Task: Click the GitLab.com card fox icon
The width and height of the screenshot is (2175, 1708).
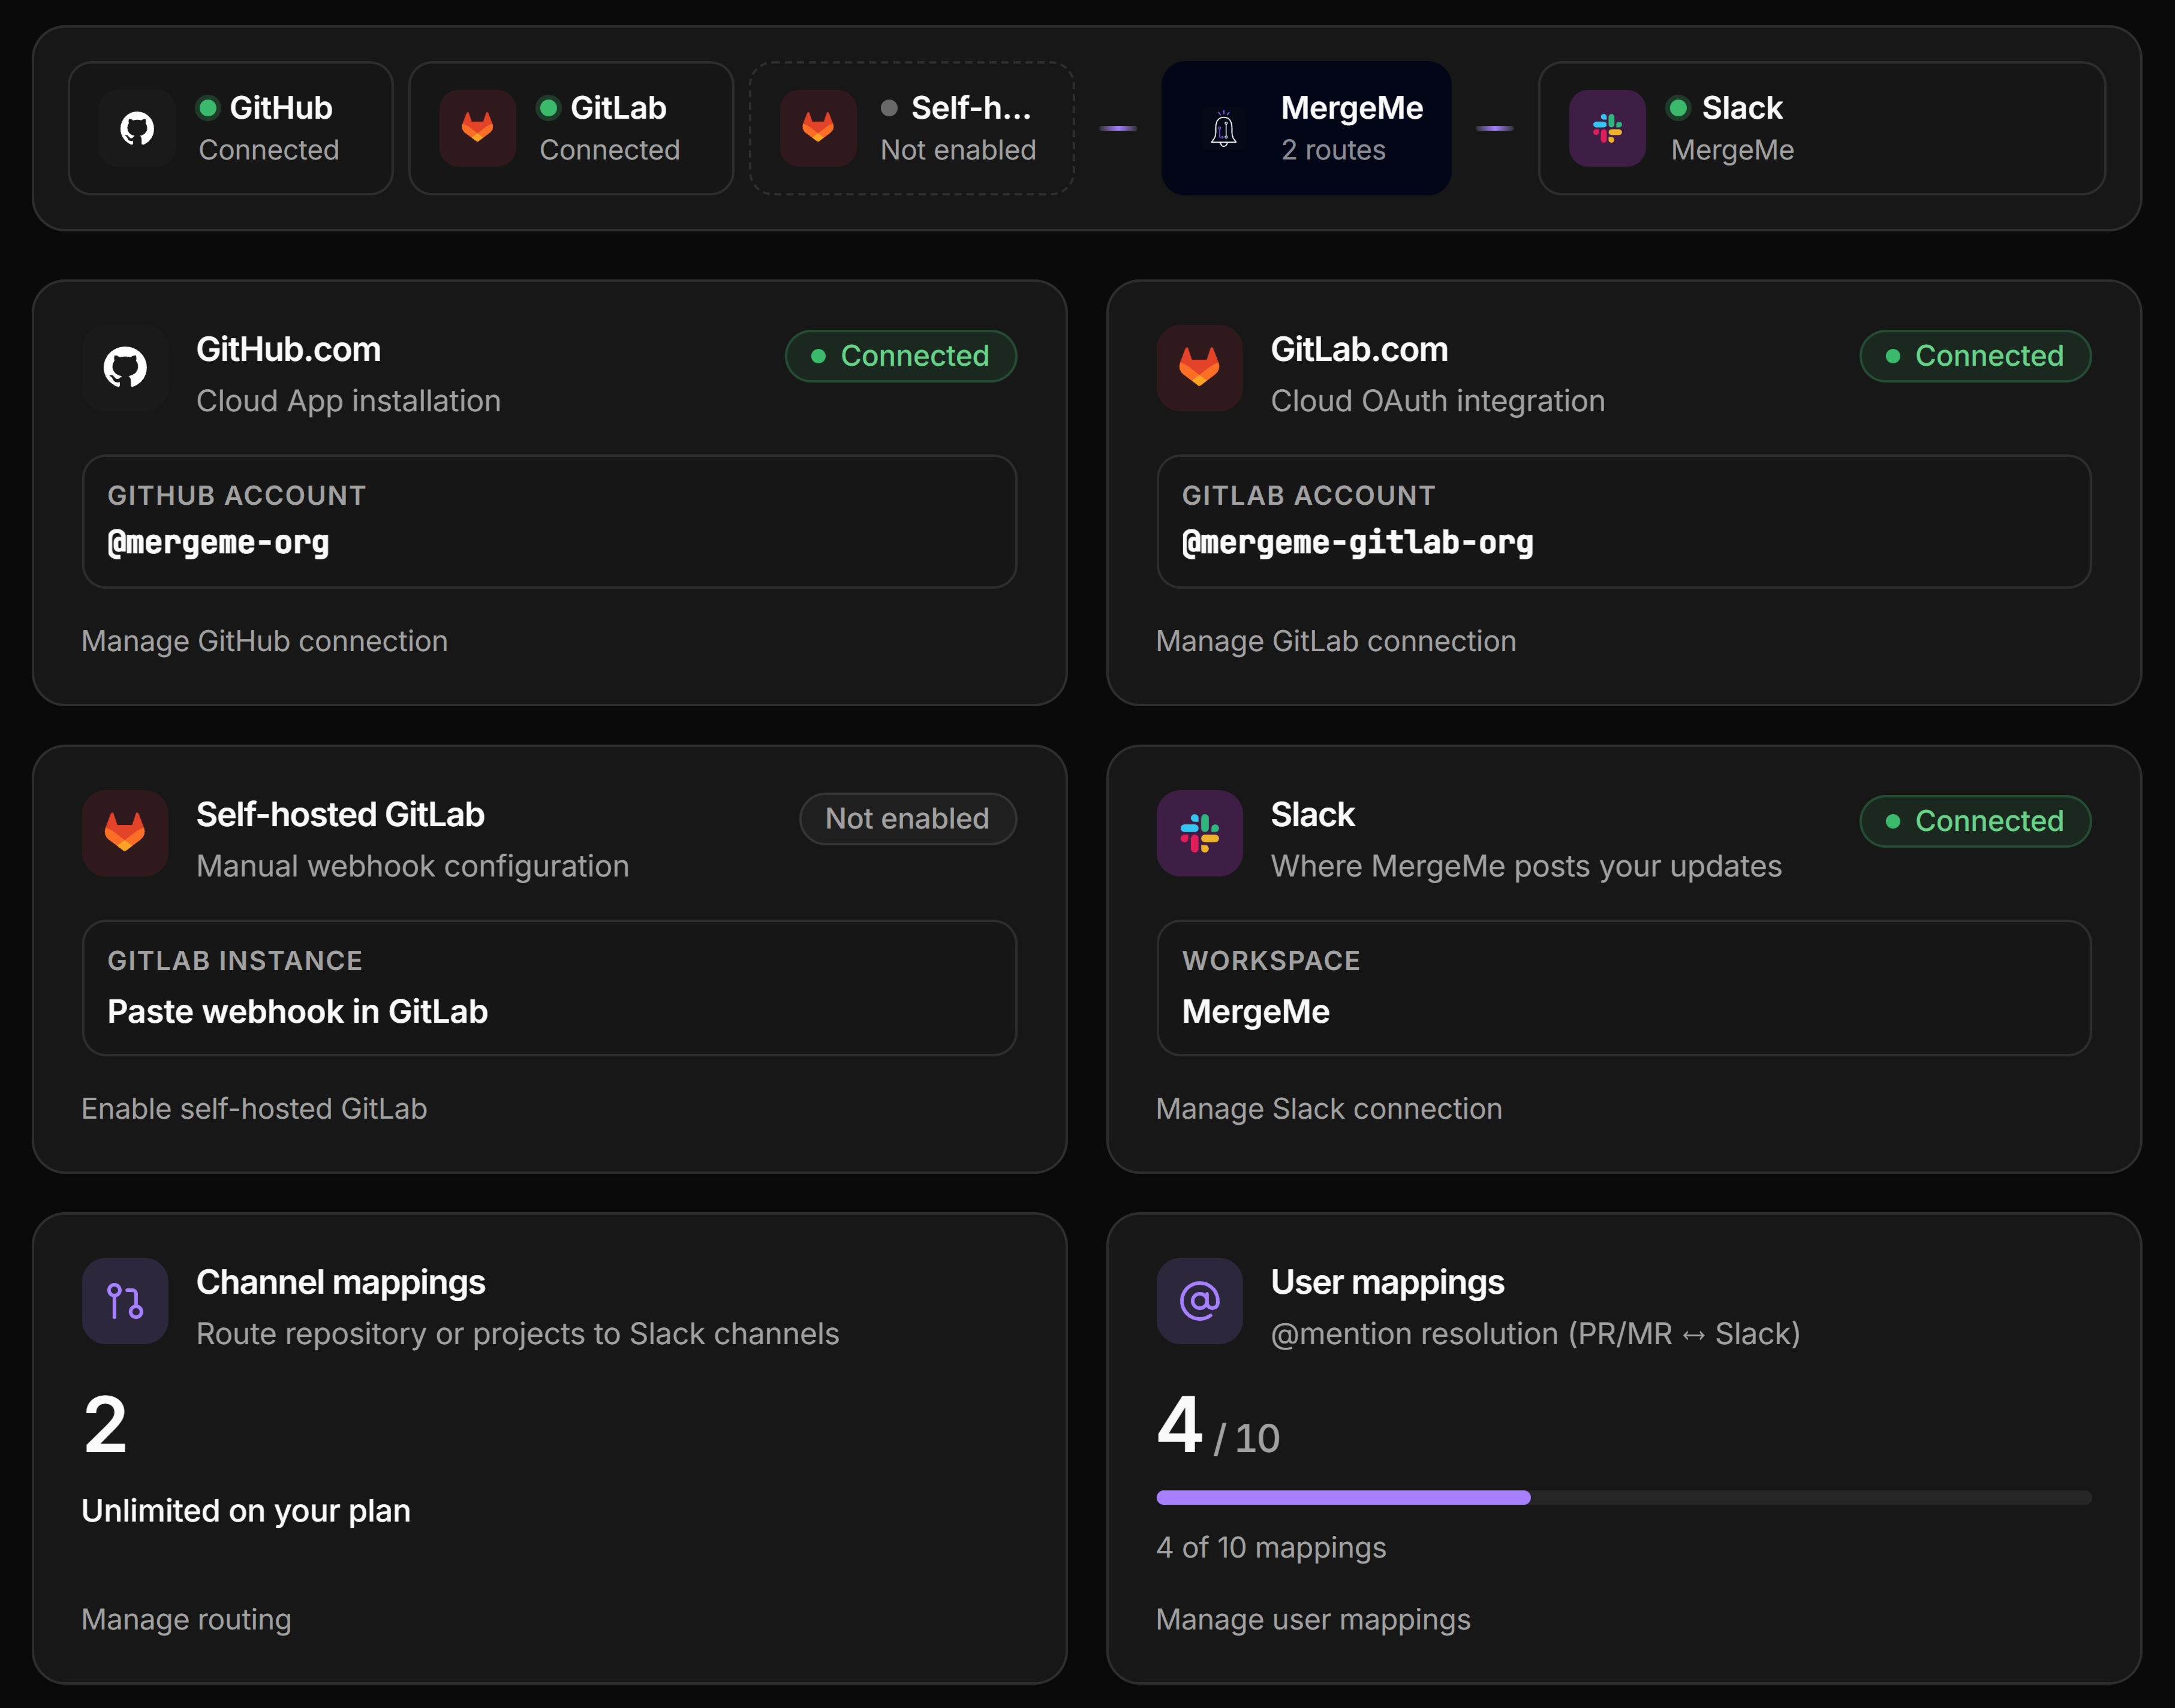Action: point(1199,368)
